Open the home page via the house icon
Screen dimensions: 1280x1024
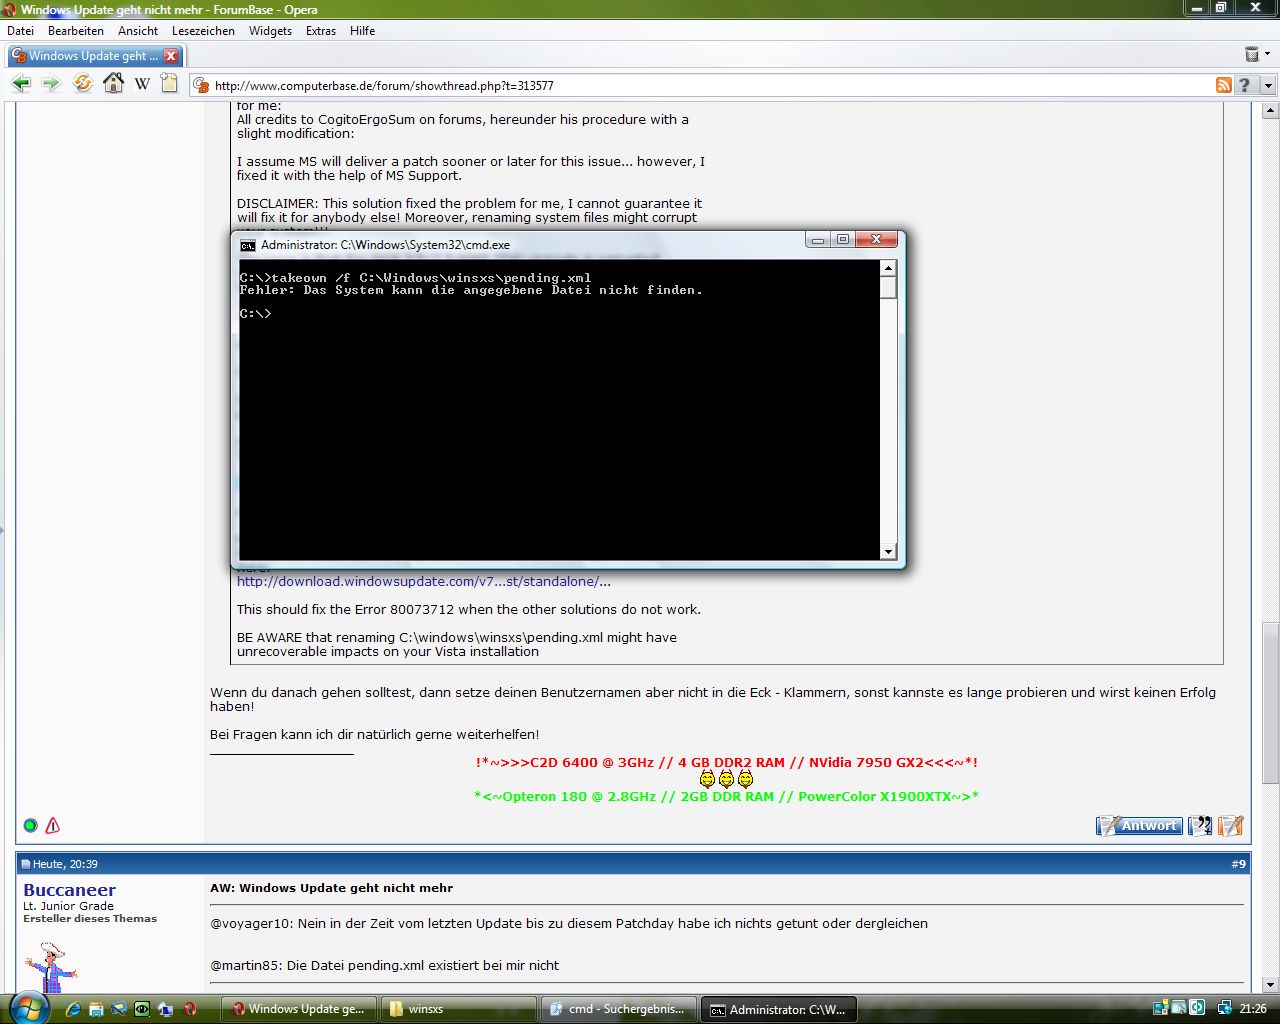[113, 84]
